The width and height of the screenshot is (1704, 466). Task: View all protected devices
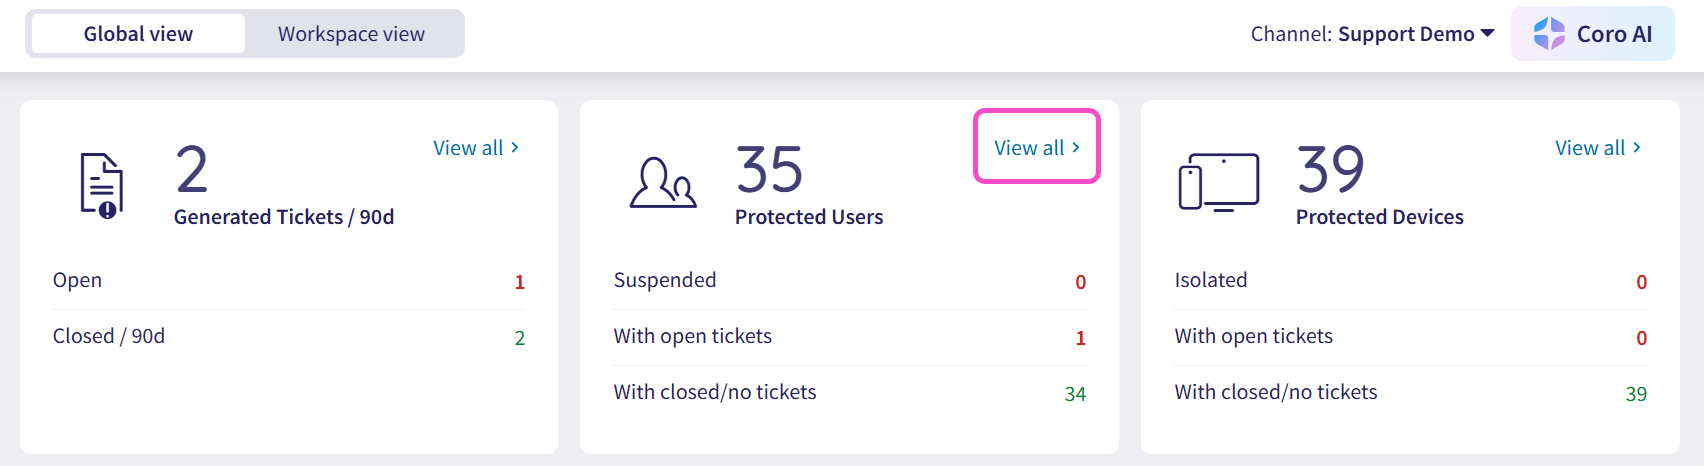[x=1598, y=148]
